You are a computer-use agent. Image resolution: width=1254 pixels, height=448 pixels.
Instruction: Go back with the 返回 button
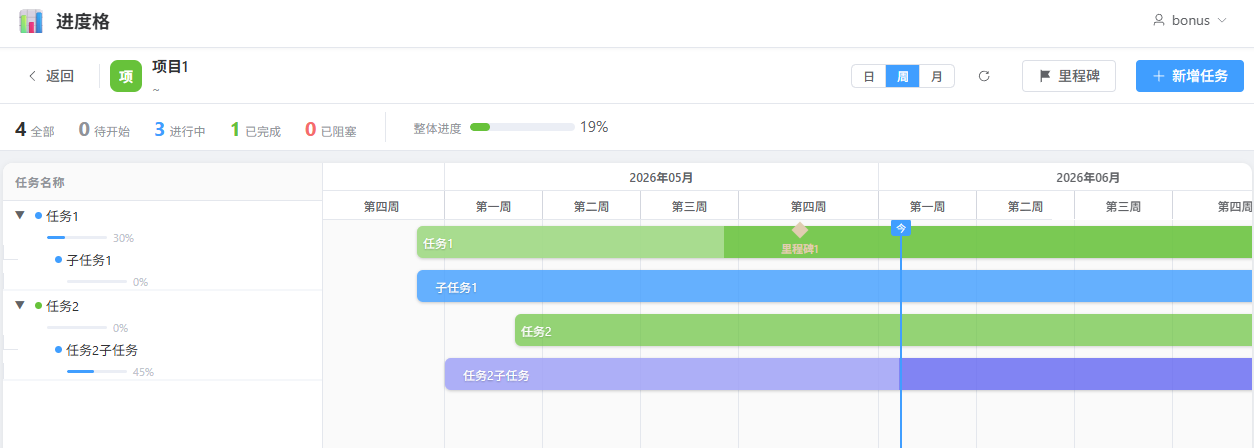[50, 76]
